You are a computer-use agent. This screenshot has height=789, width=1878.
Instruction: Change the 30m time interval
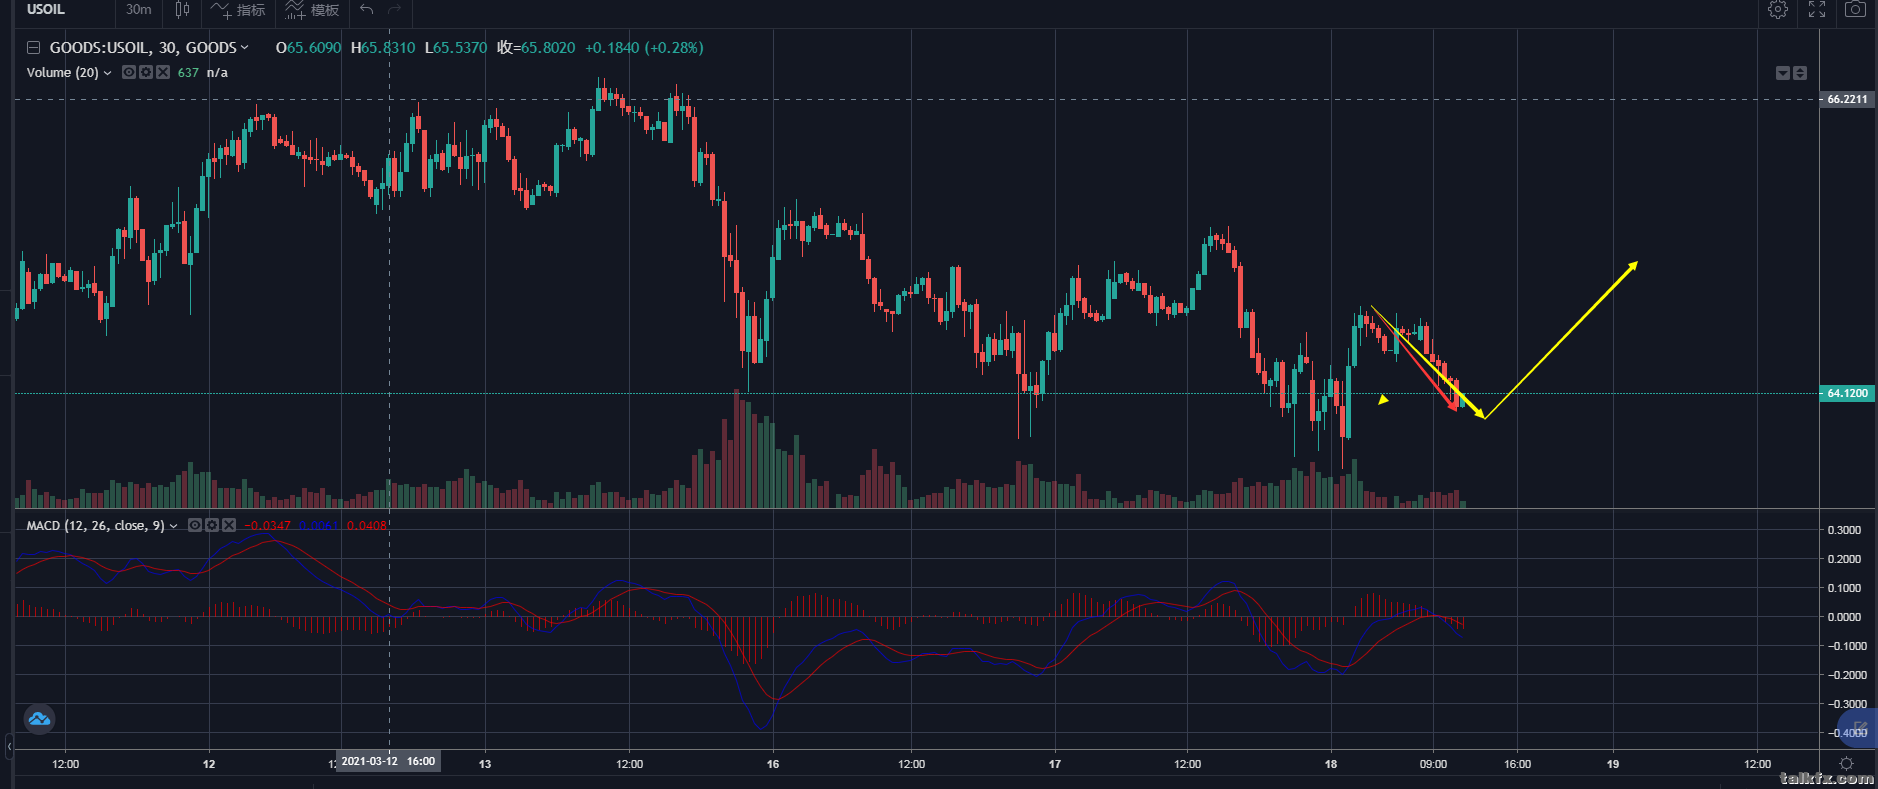pyautogui.click(x=139, y=10)
